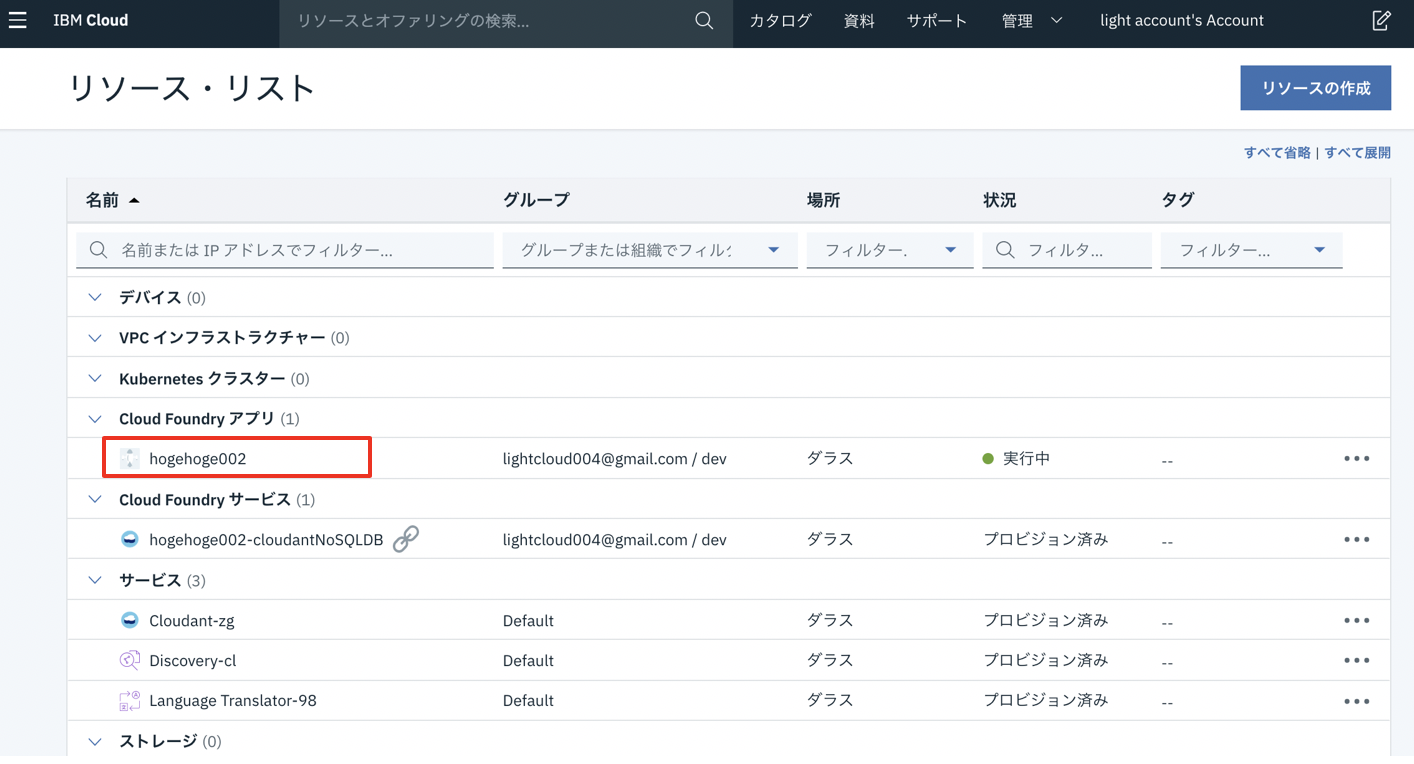
Task: Click the link chain icon beside hogehoge002-cloudantNoSQLDB
Action: [405, 539]
